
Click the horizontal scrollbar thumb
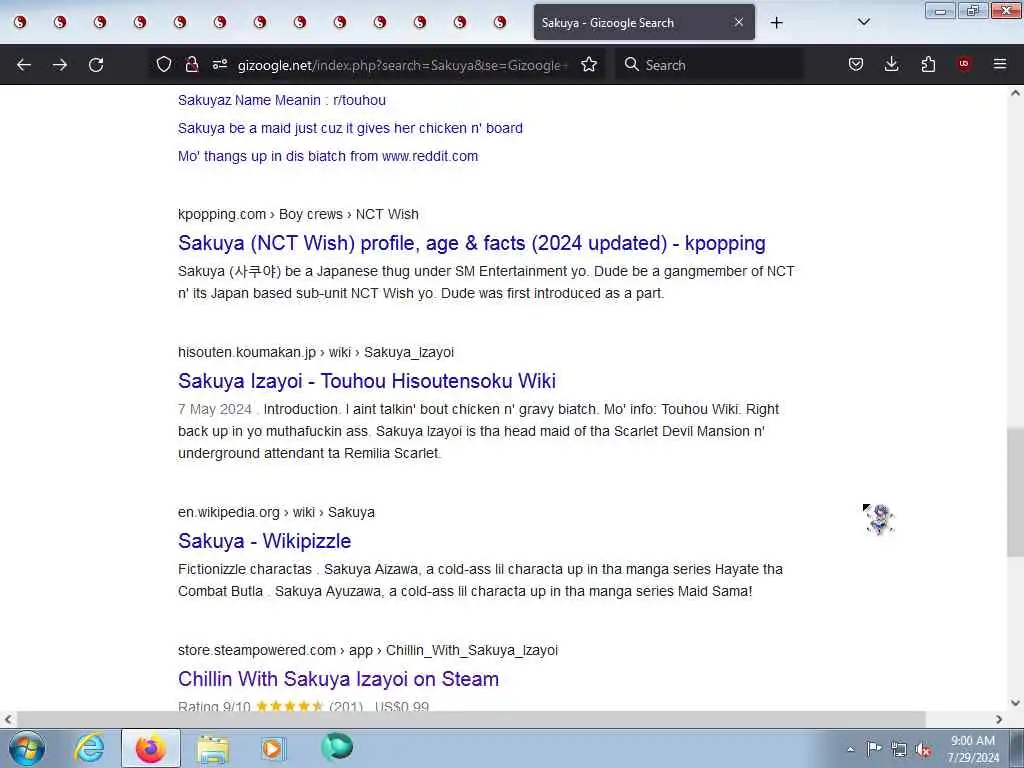(x=471, y=719)
